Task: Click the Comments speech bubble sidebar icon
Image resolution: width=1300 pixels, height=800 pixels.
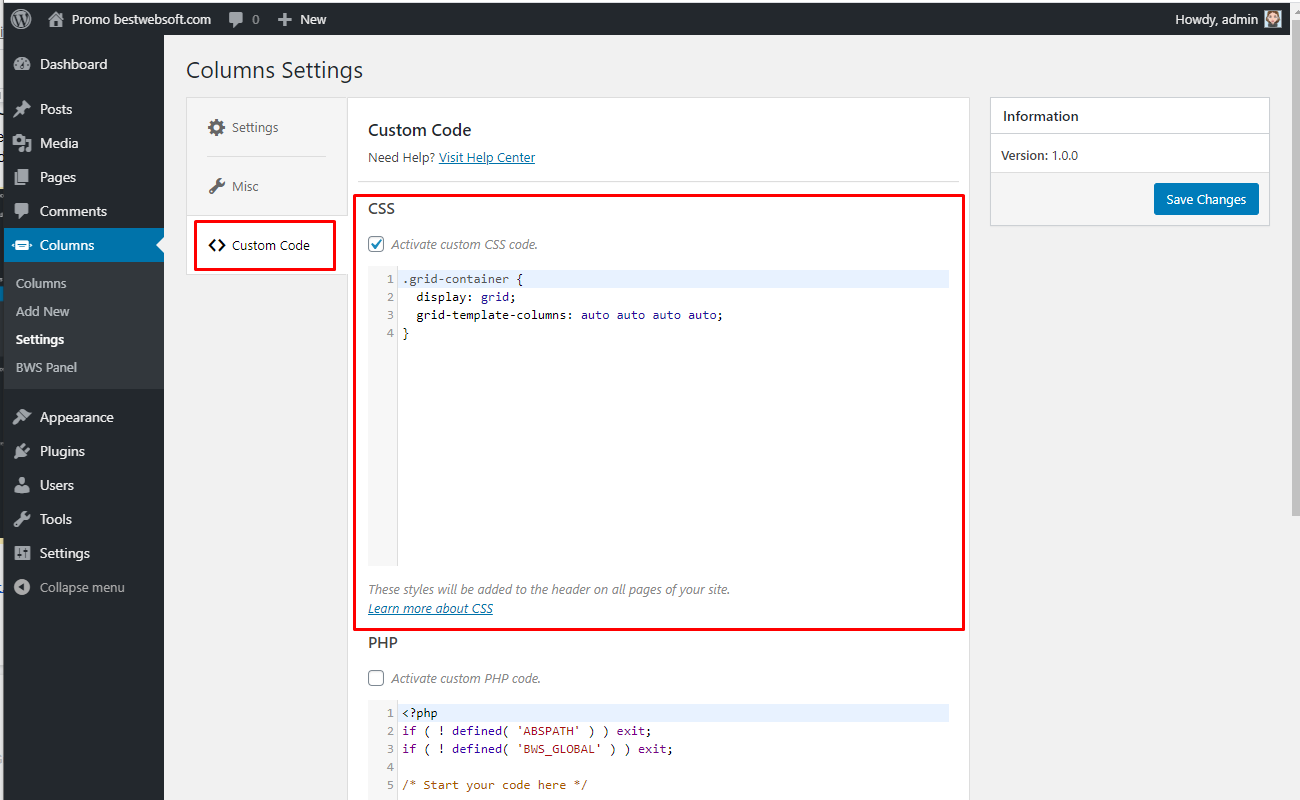Action: pos(22,211)
